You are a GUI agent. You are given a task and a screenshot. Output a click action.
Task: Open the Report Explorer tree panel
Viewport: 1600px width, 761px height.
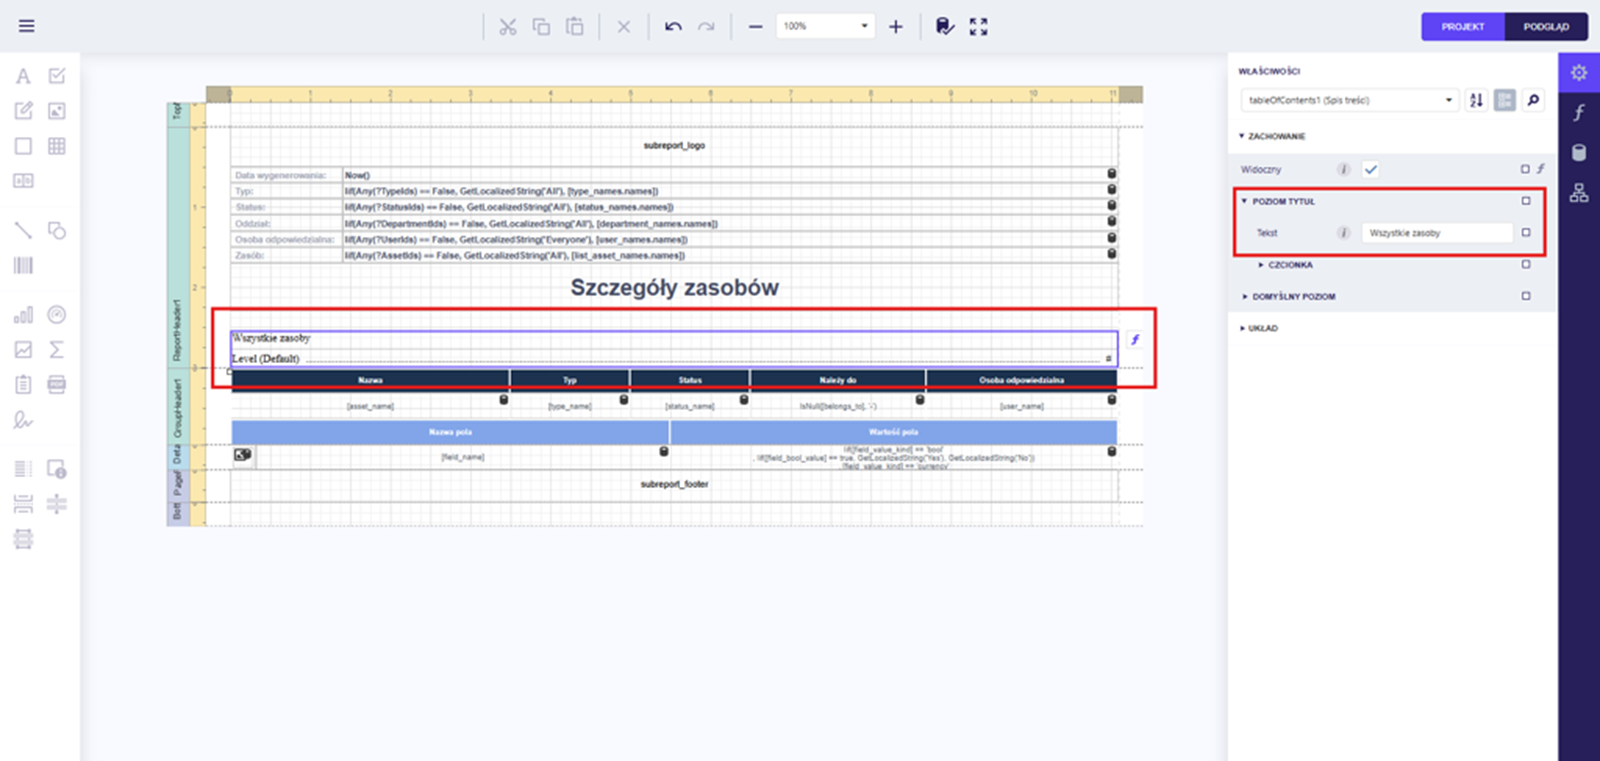[1579, 193]
